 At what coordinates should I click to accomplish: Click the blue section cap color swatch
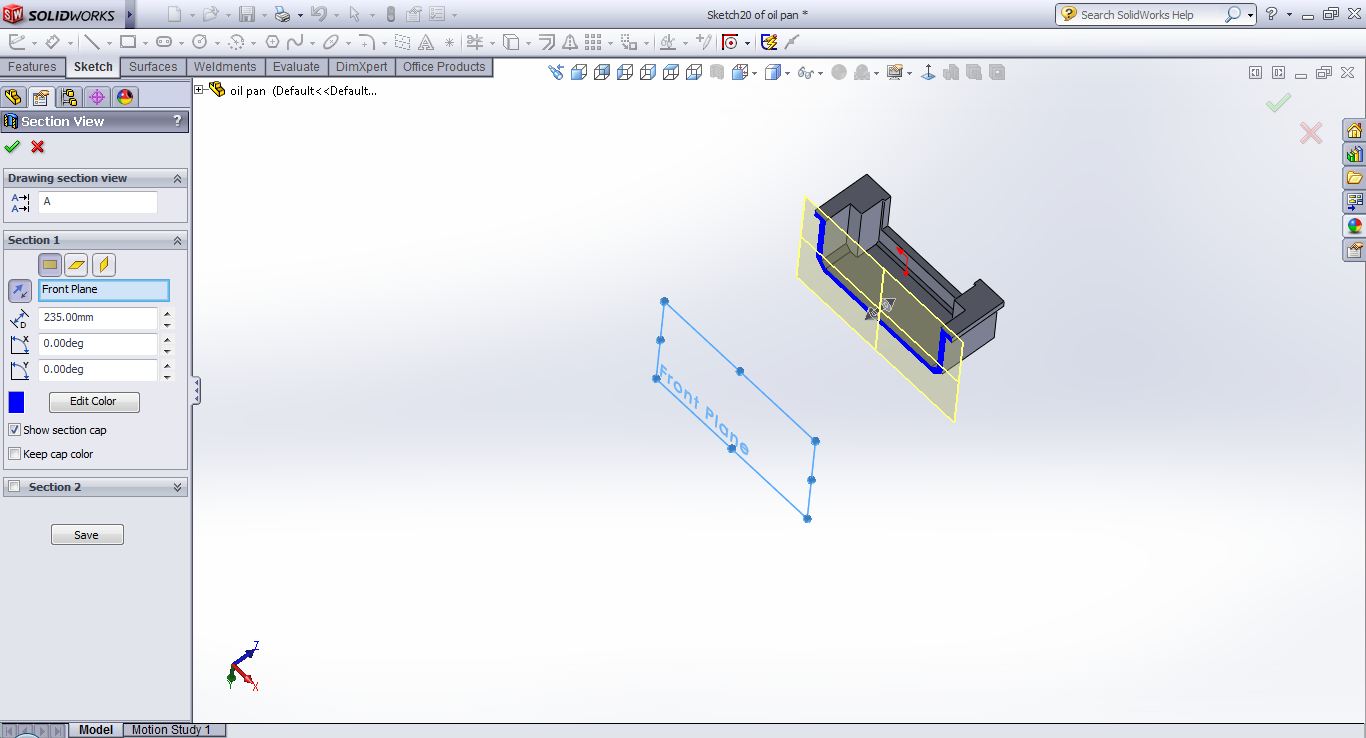16,402
